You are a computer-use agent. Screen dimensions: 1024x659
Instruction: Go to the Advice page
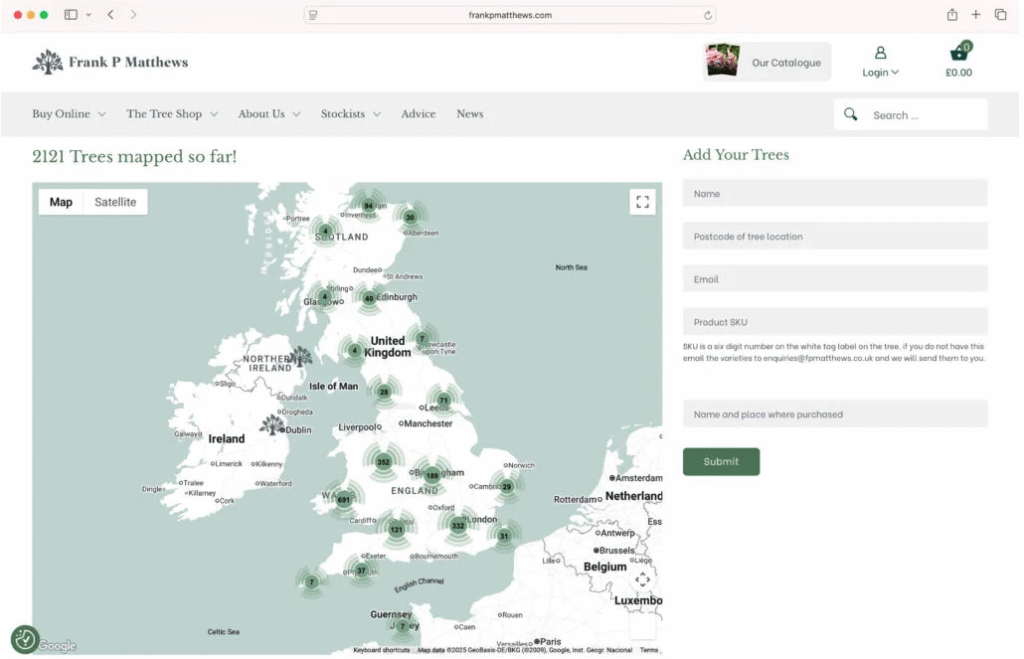pos(418,114)
